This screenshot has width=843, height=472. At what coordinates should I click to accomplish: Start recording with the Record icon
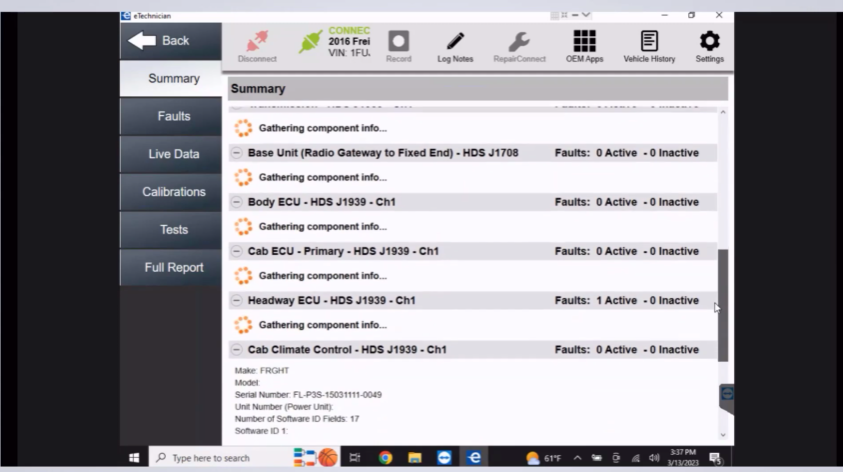coord(398,46)
